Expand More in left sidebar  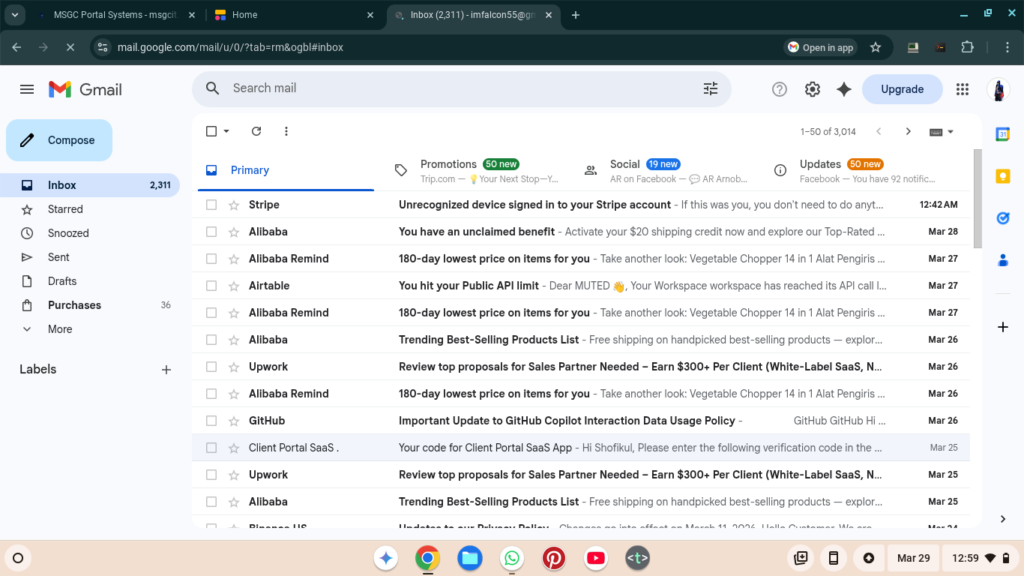point(59,329)
